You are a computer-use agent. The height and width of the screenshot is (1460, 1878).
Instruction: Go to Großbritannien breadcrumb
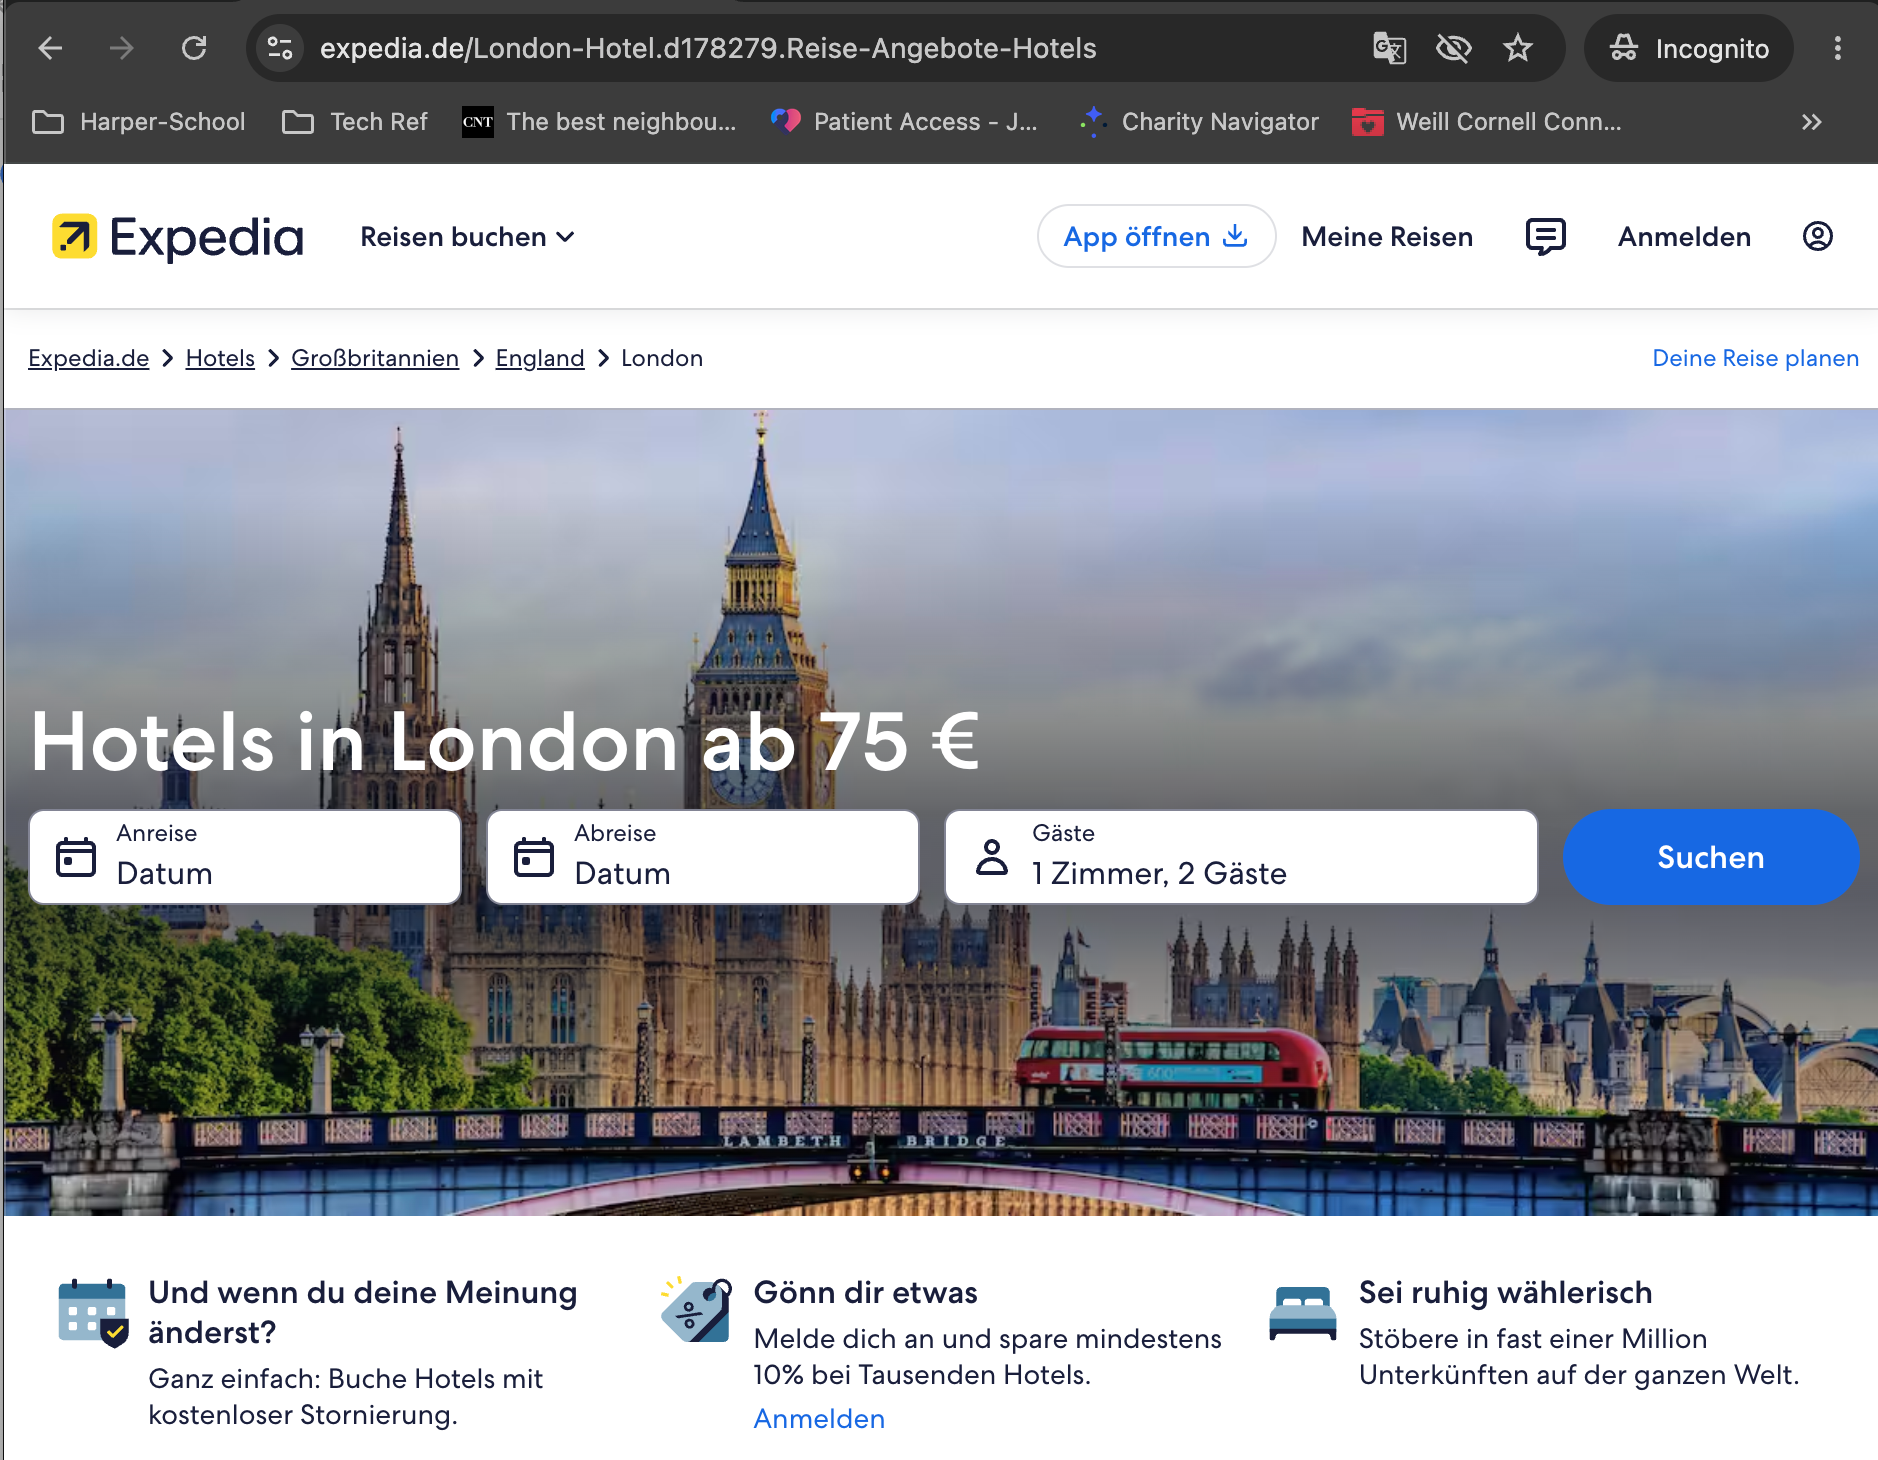[375, 358]
